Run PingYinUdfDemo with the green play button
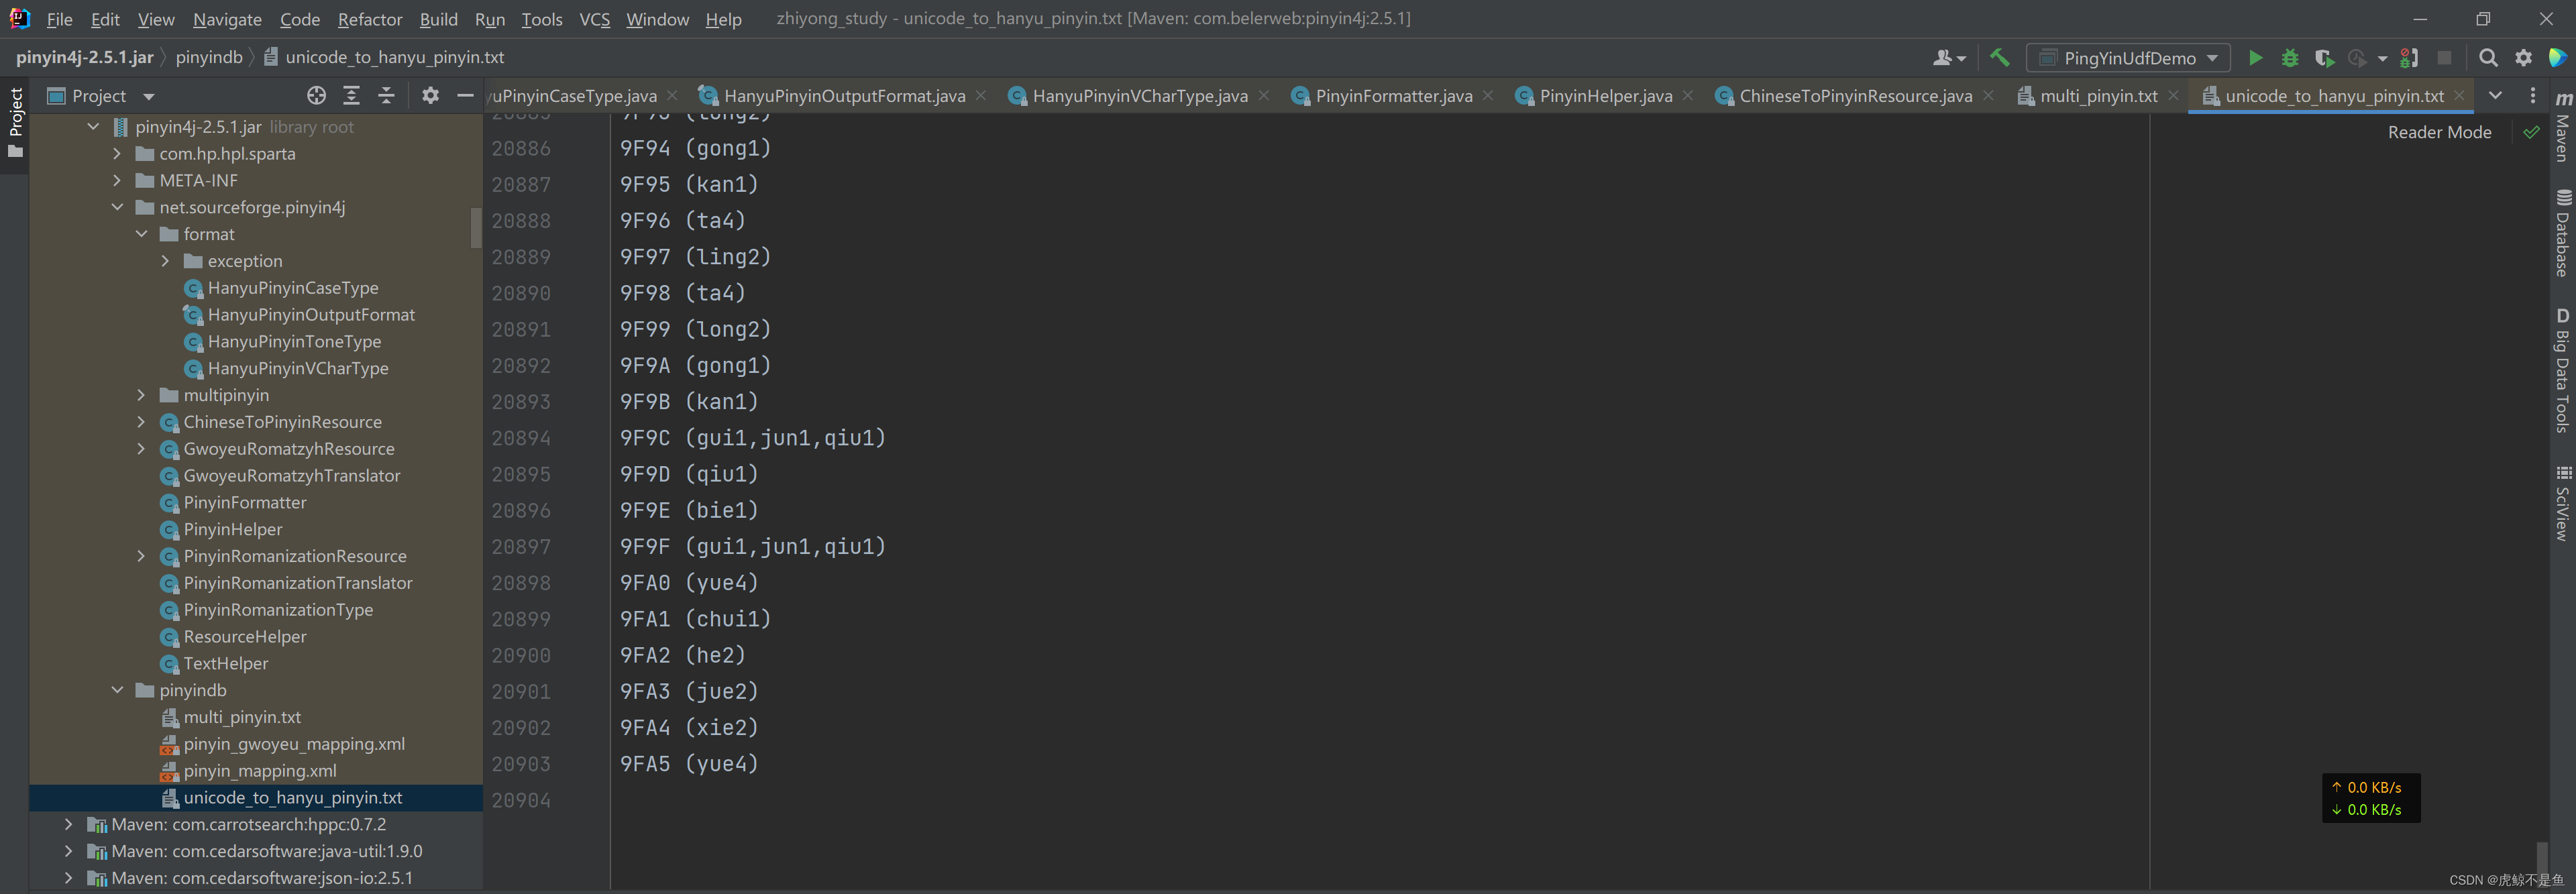The image size is (2576, 894). (x=2255, y=58)
